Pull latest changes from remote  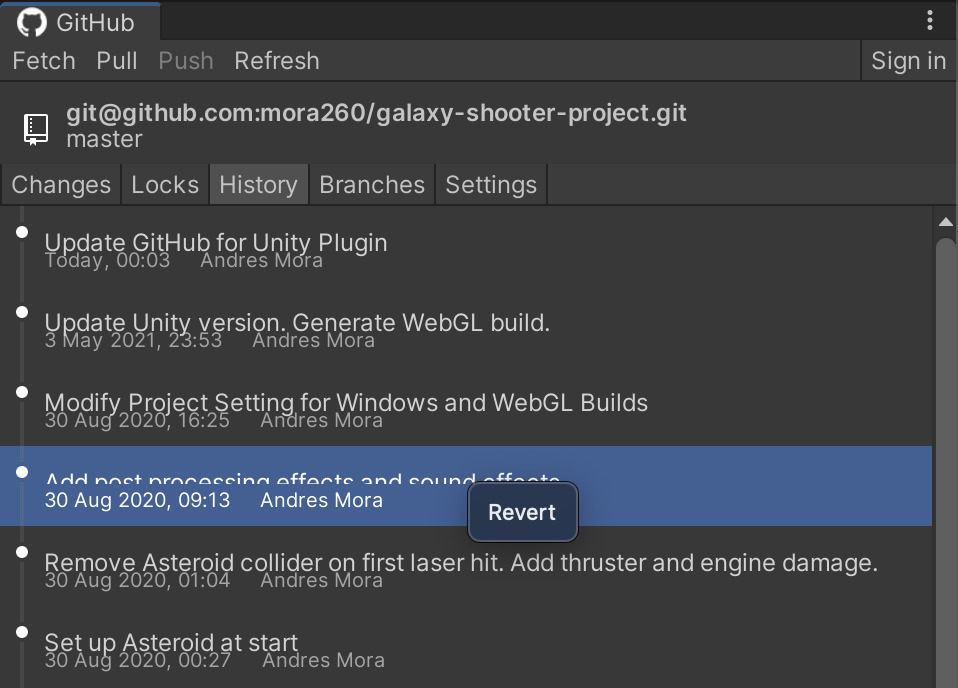pyautogui.click(x=117, y=61)
